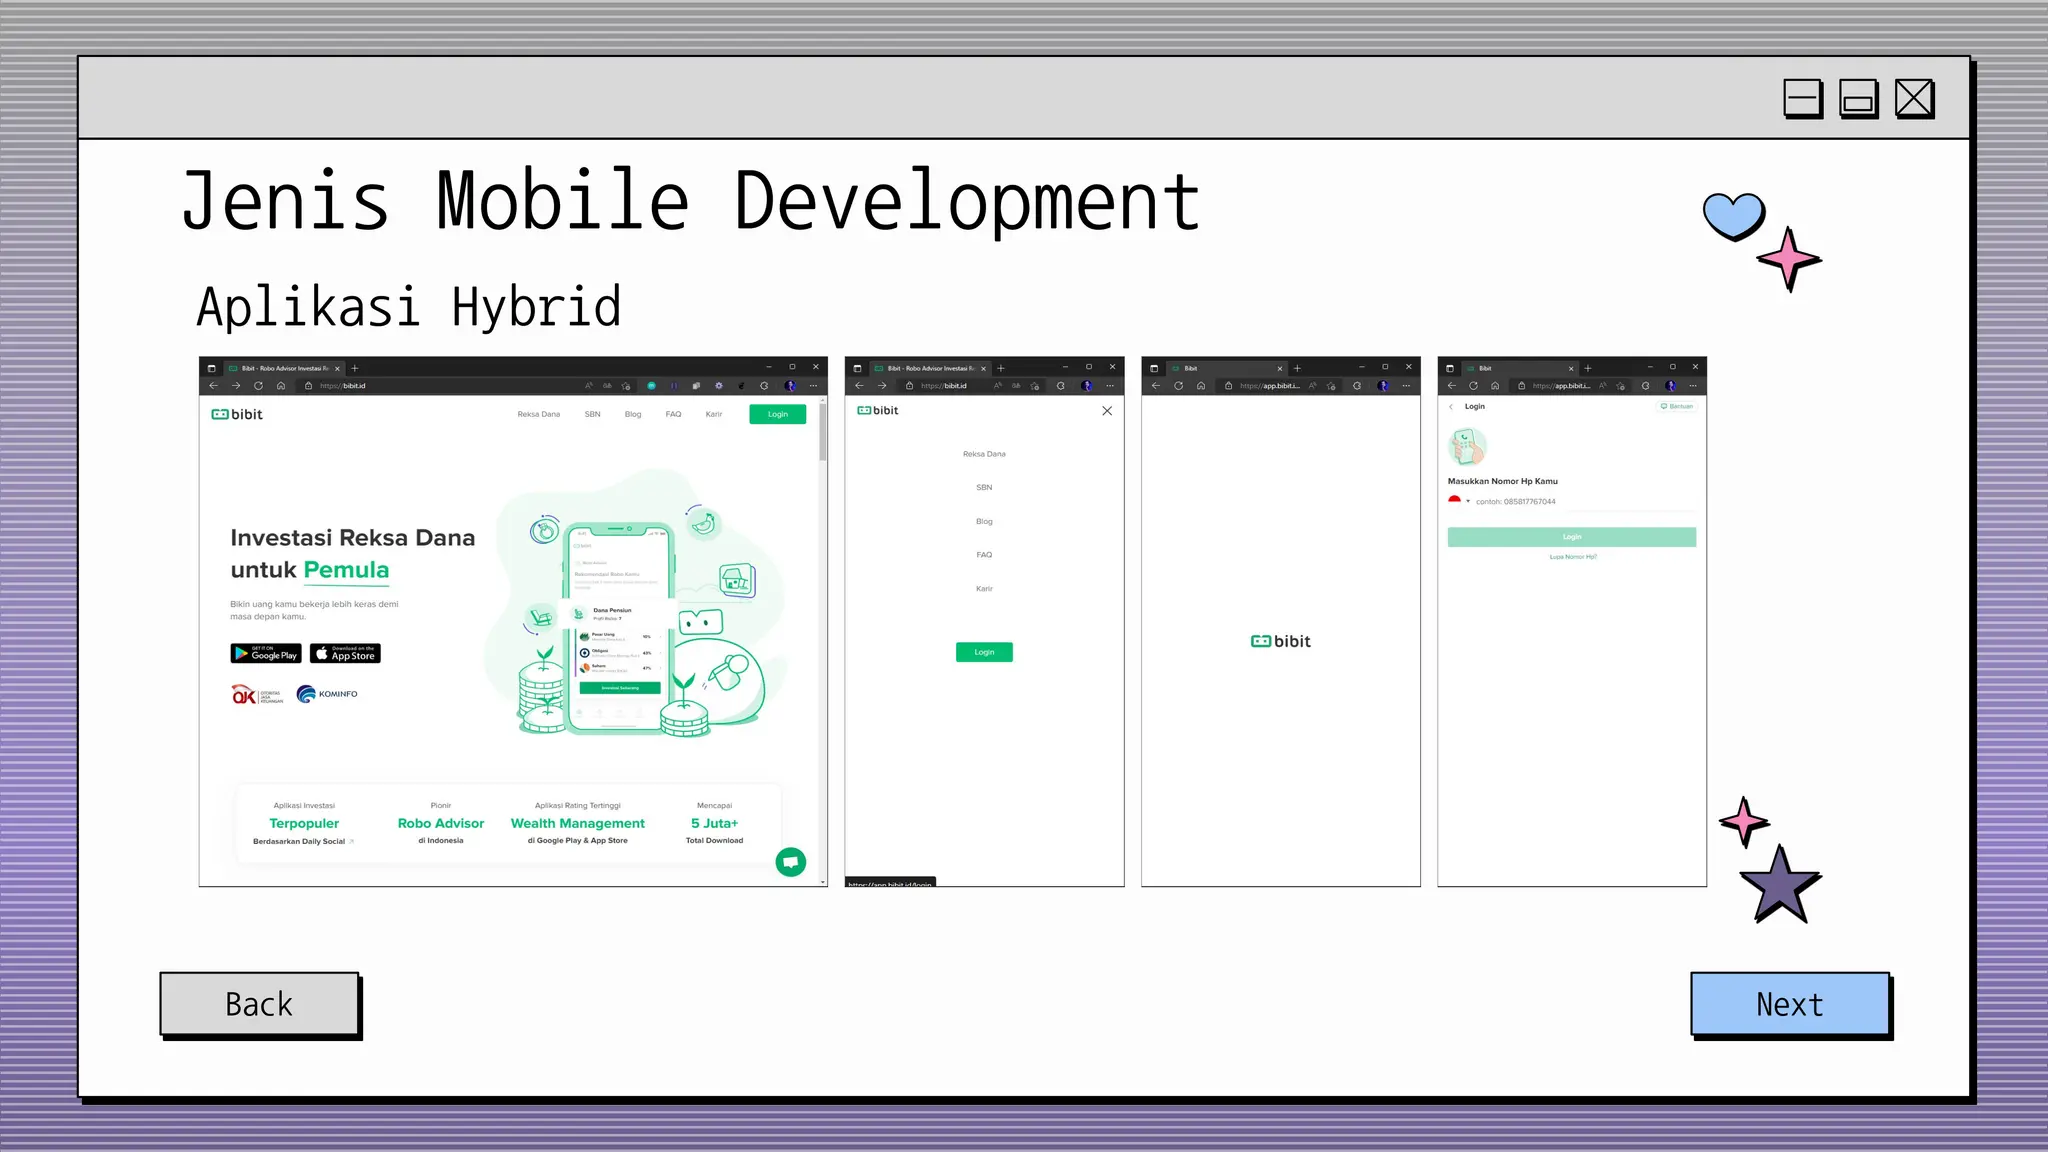Click the back chevron beside the Login title

(1451, 407)
